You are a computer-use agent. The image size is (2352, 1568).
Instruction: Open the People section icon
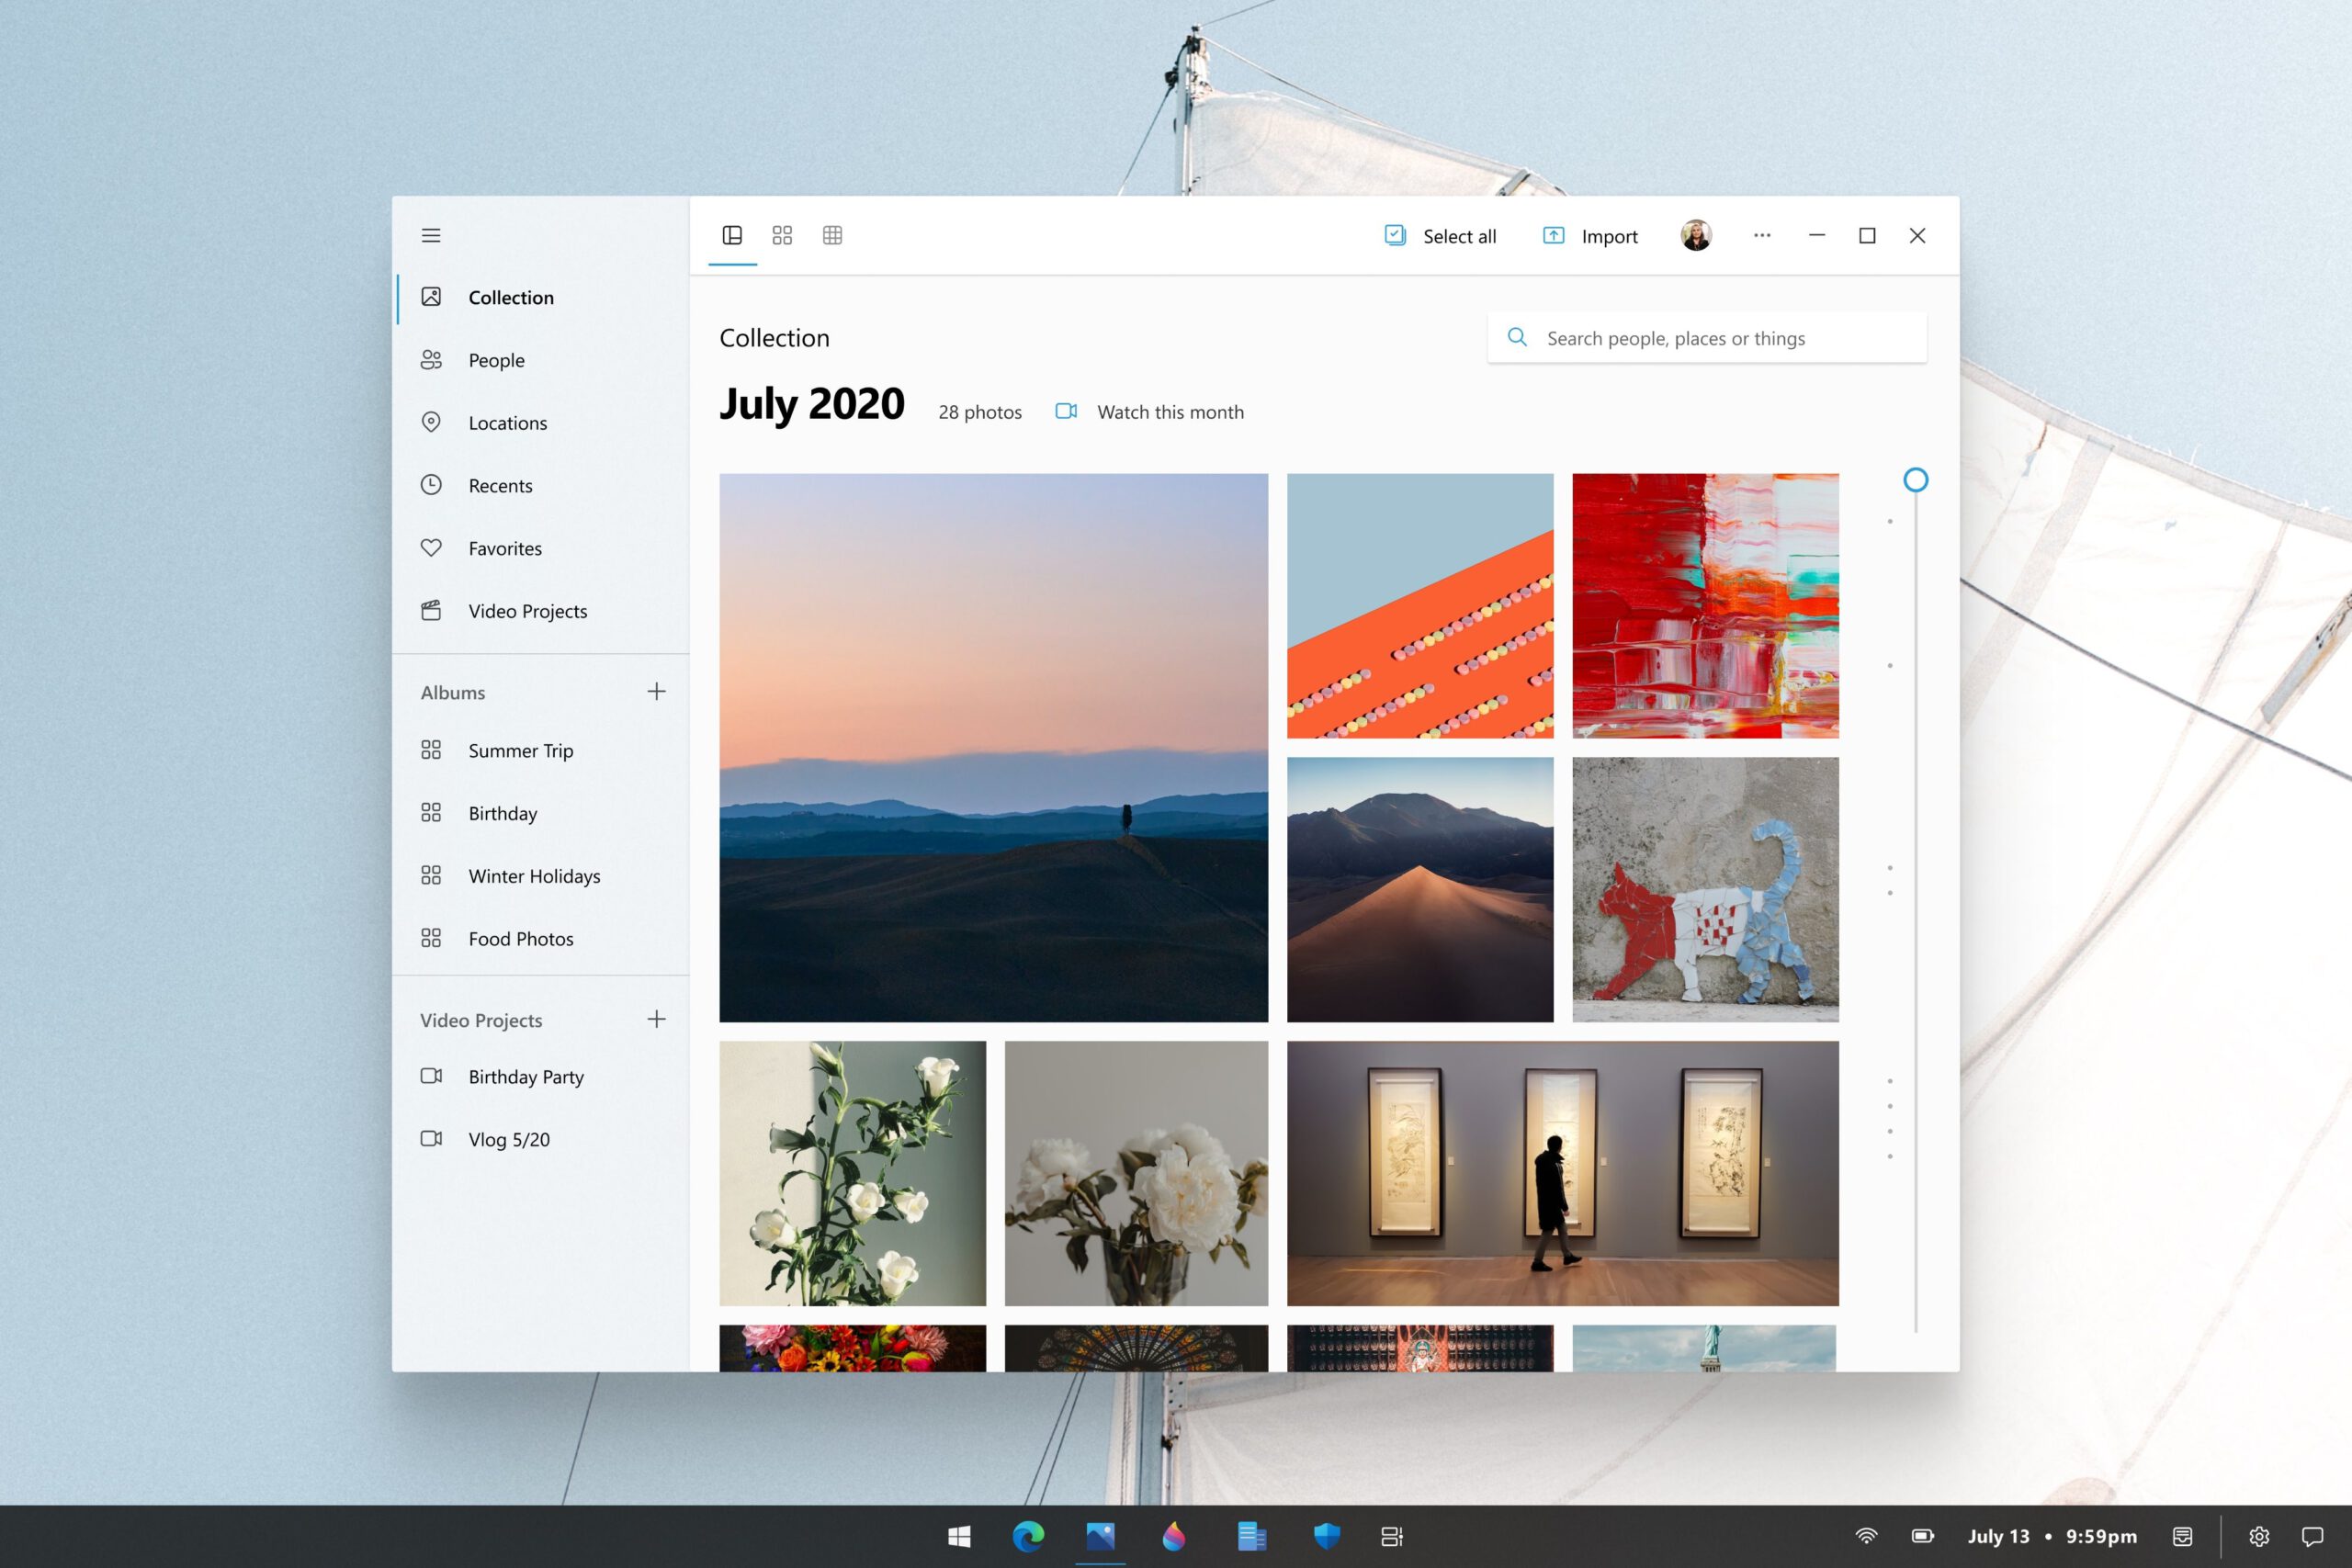coord(431,360)
